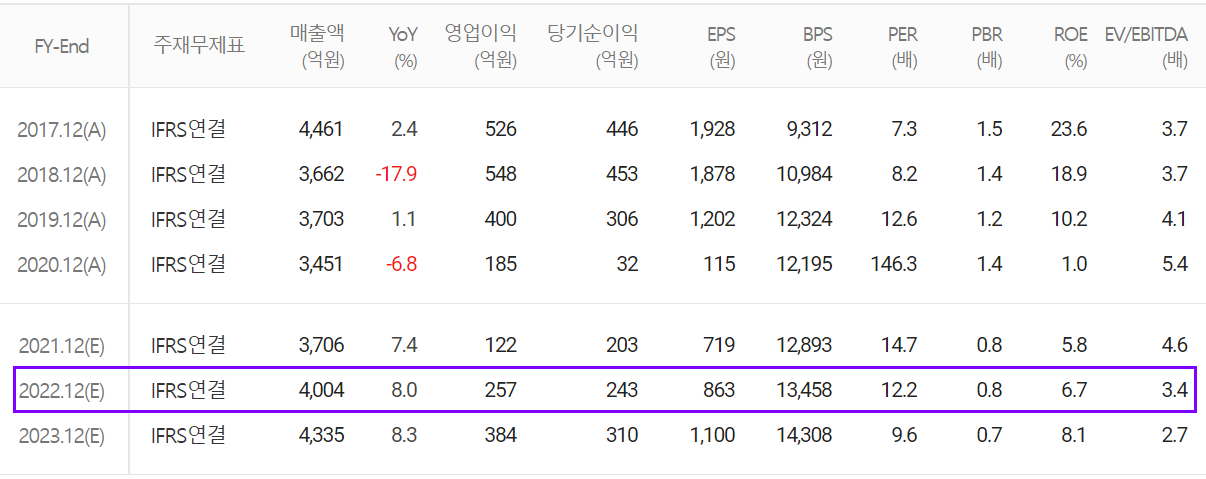Screen dimensions: 1206x479
Task: Click BPS value 14,308
Action: pos(804,435)
